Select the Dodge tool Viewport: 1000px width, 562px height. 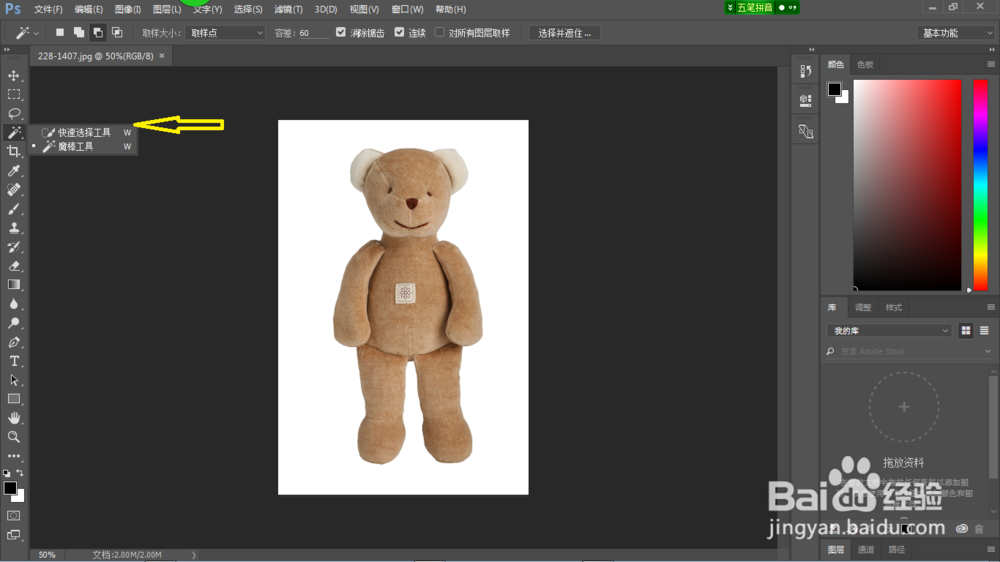[13, 323]
